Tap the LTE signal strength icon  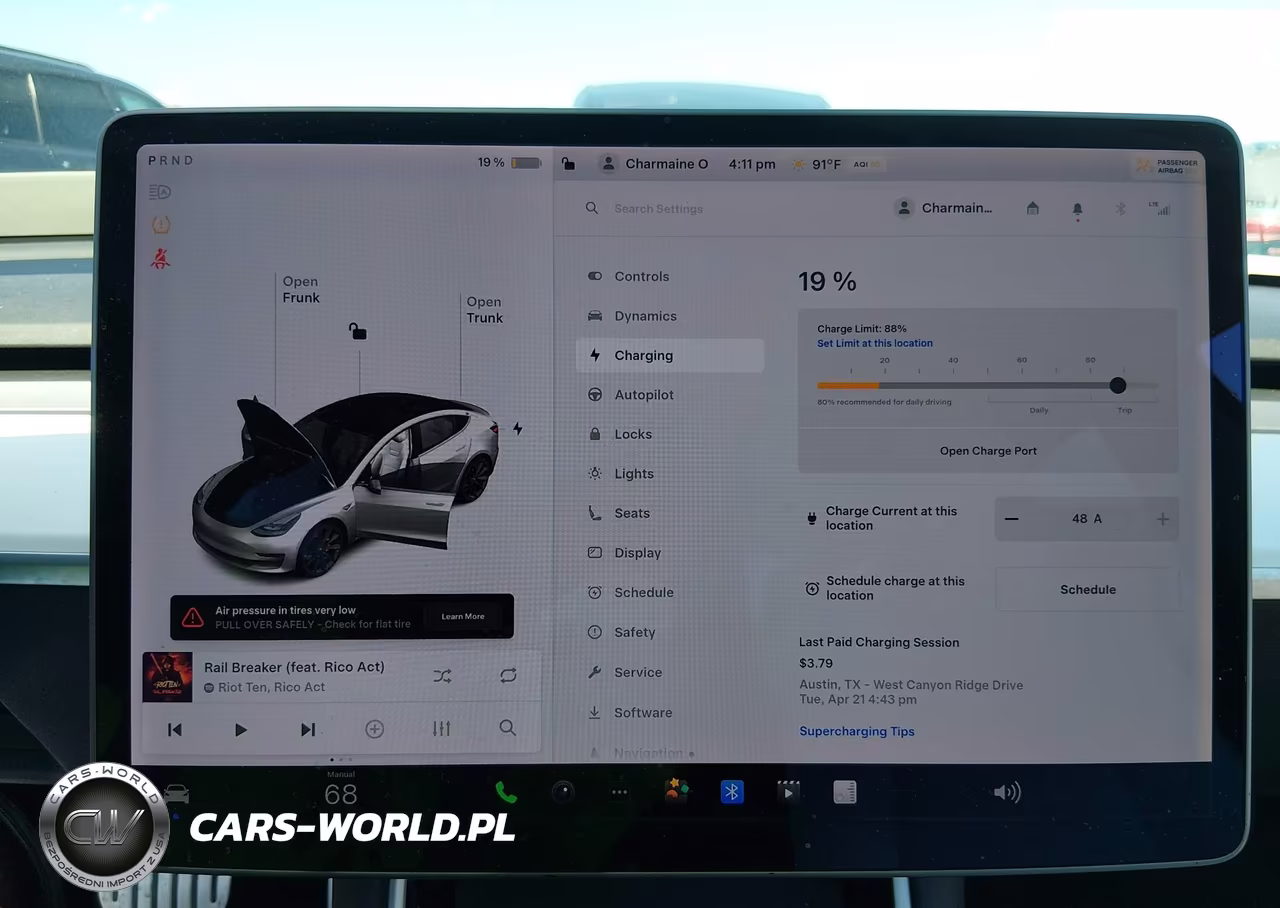(x=1160, y=208)
